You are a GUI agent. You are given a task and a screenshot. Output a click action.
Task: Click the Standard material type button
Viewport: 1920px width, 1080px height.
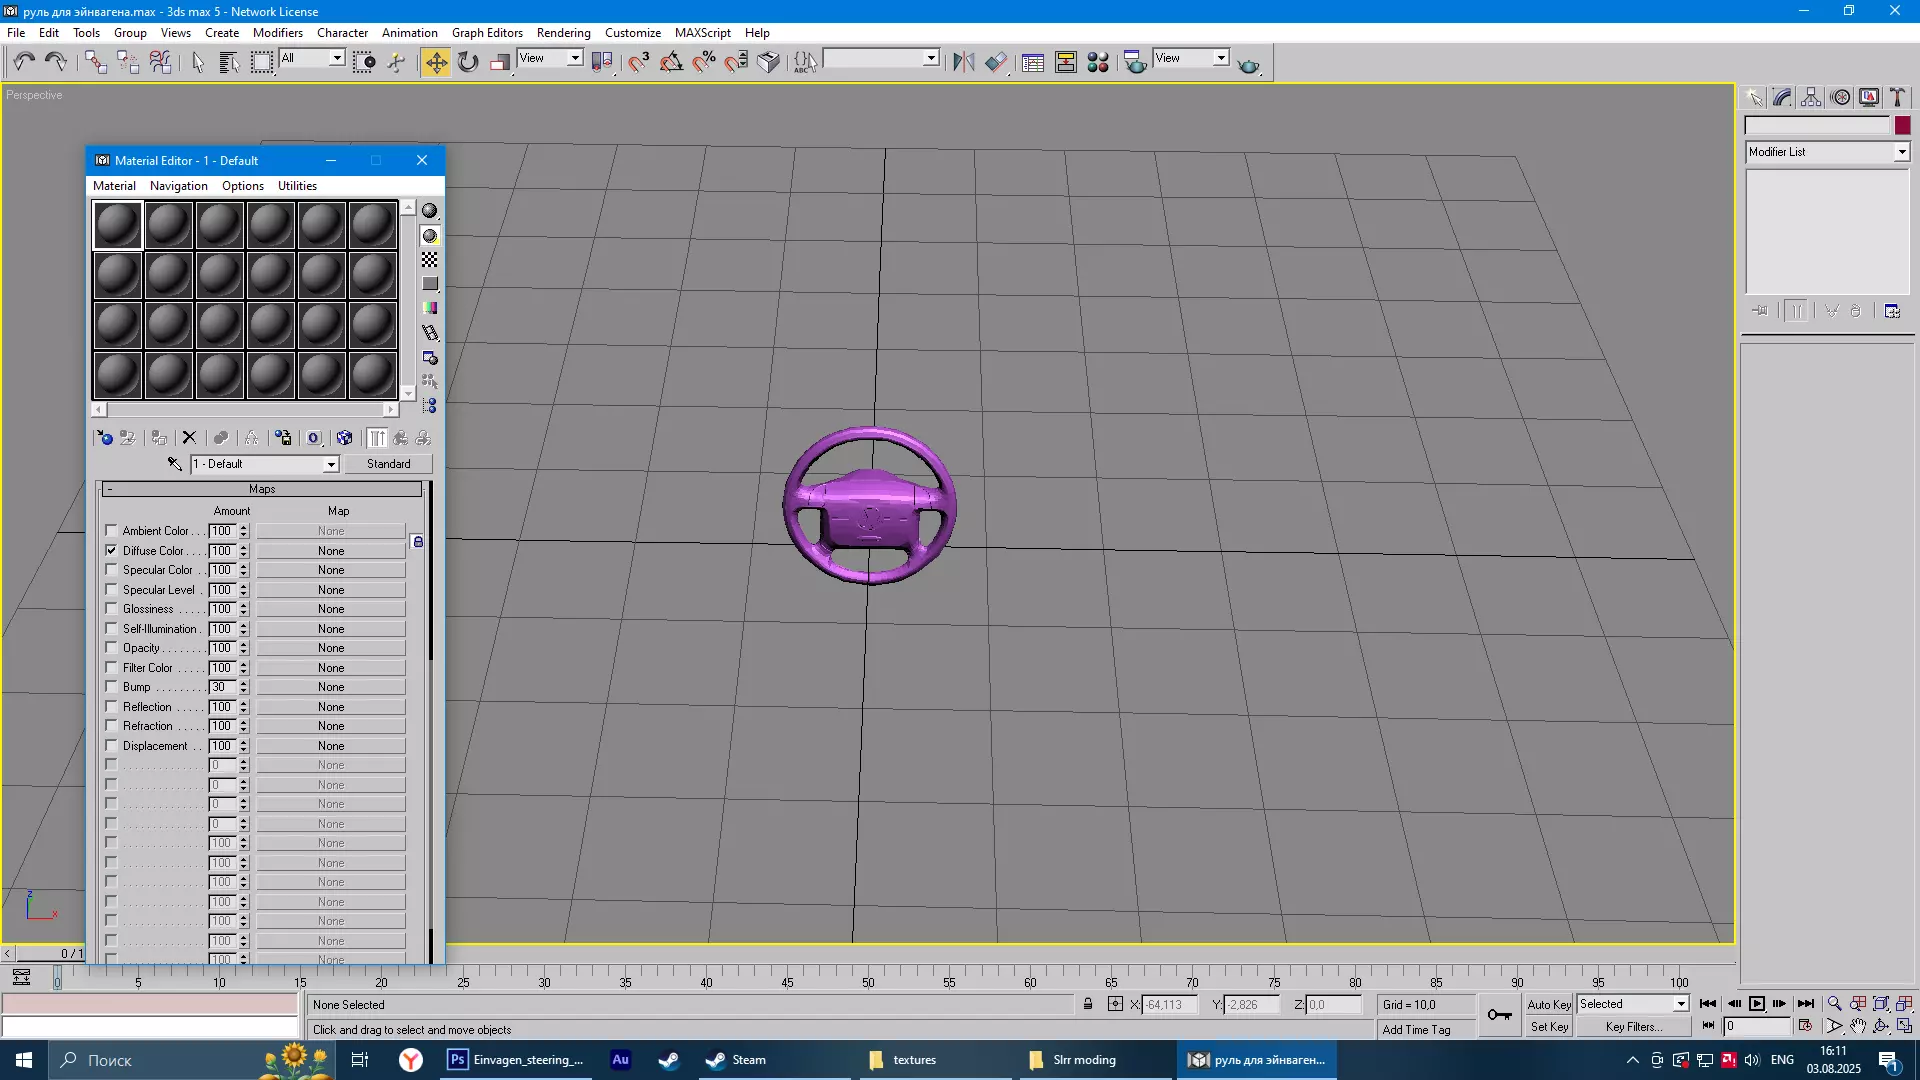388,464
